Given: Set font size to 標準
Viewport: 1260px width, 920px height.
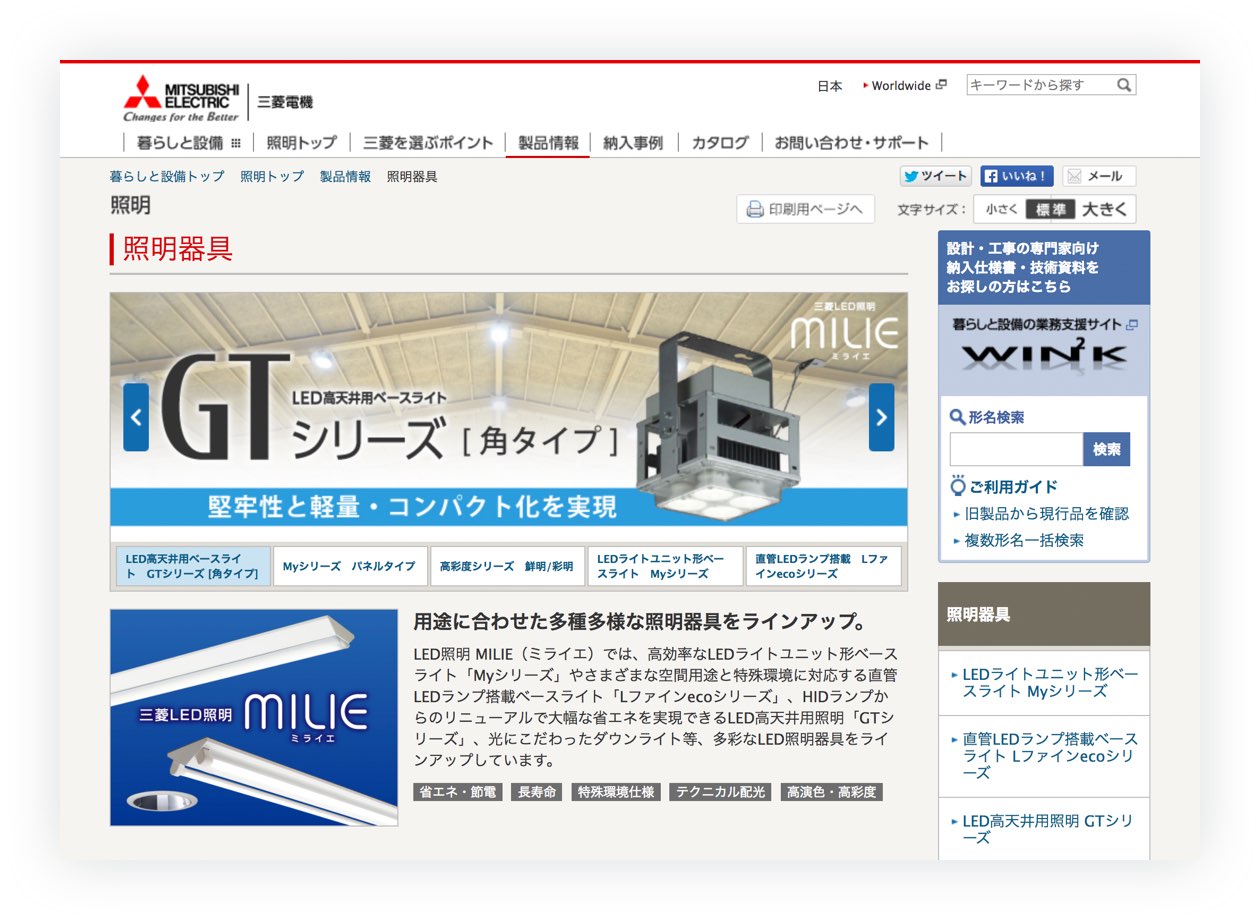Looking at the screenshot, I should (x=1050, y=209).
